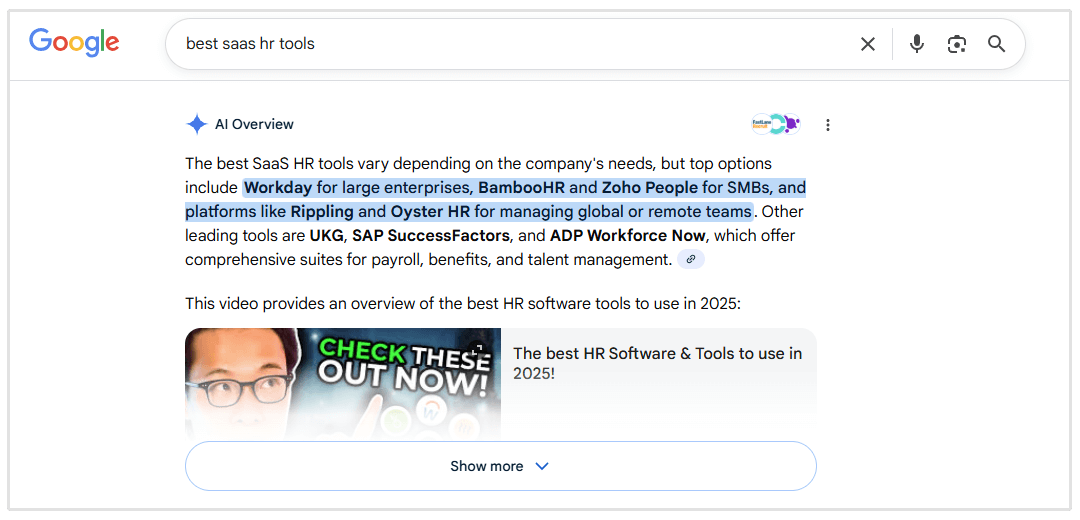Image resolution: width=1080 pixels, height=520 pixels.
Task: Click the bold ADP Workforce Now text
Action: pos(628,235)
